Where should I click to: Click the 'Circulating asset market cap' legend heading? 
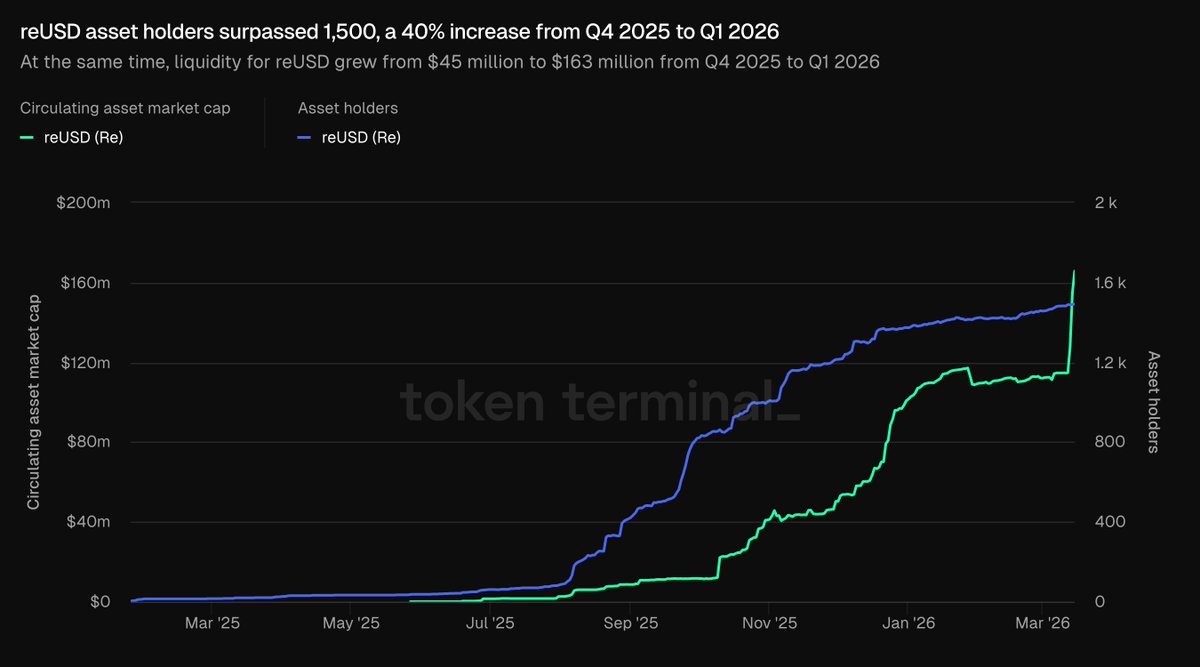[125, 108]
